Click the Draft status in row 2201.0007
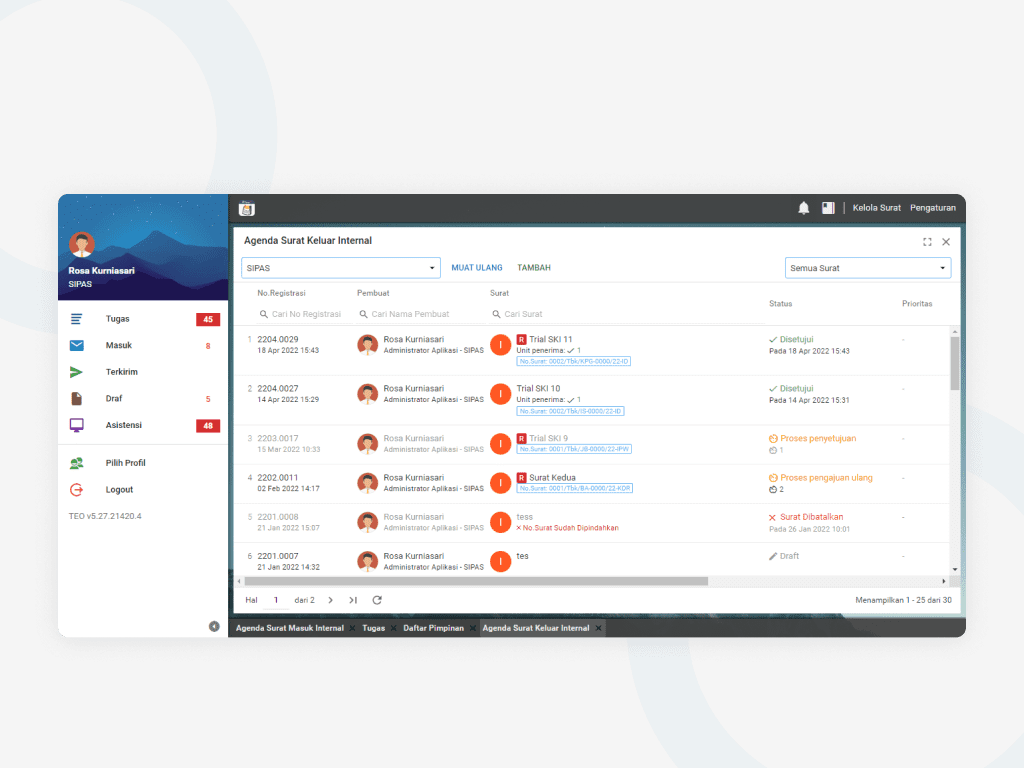This screenshot has height=768, width=1024. click(784, 556)
